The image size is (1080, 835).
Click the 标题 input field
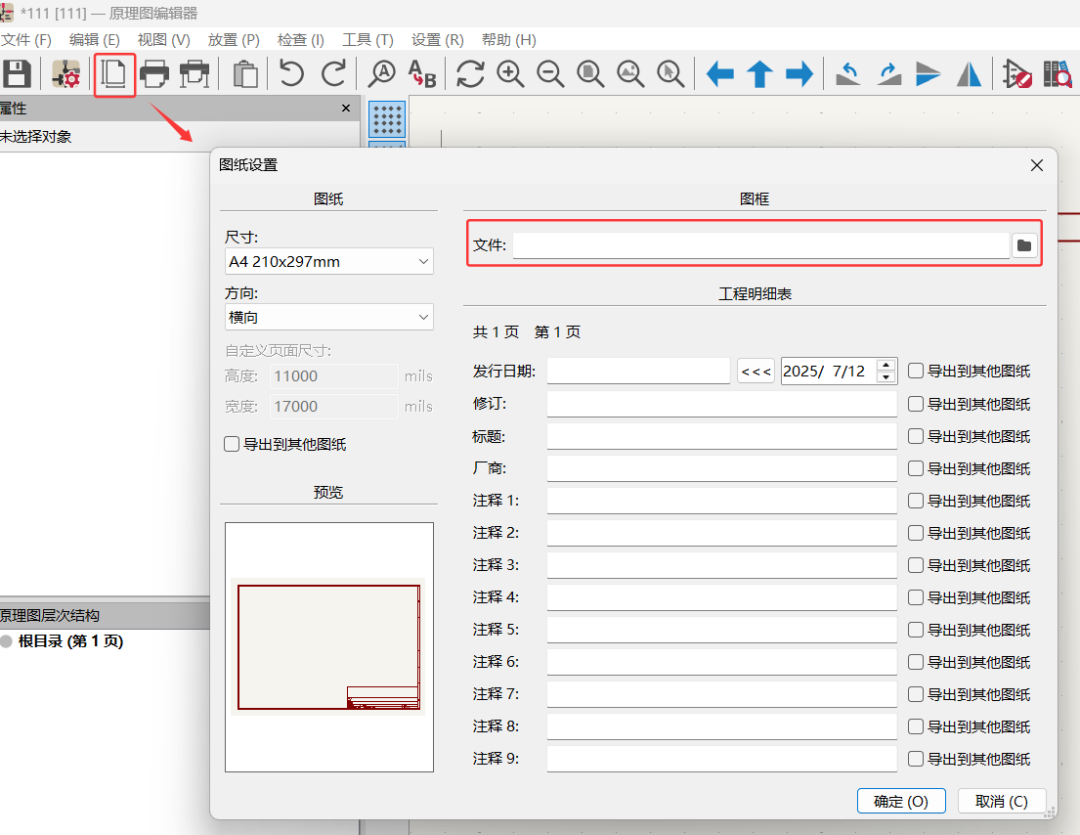click(722, 436)
